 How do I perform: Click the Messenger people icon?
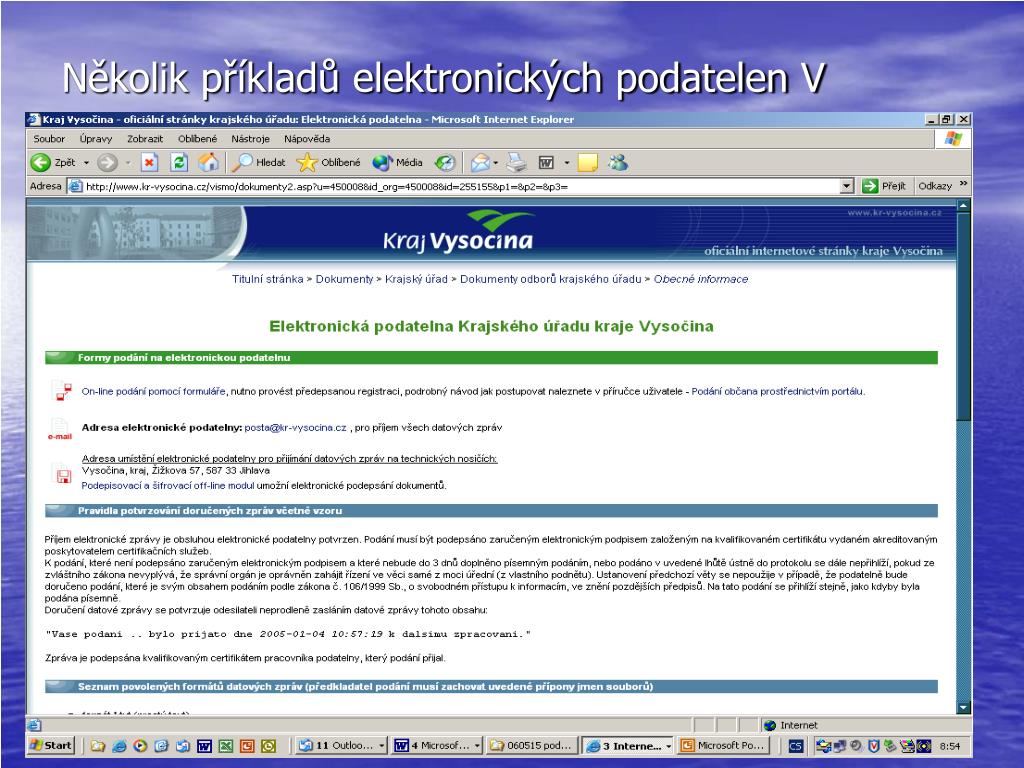click(618, 163)
